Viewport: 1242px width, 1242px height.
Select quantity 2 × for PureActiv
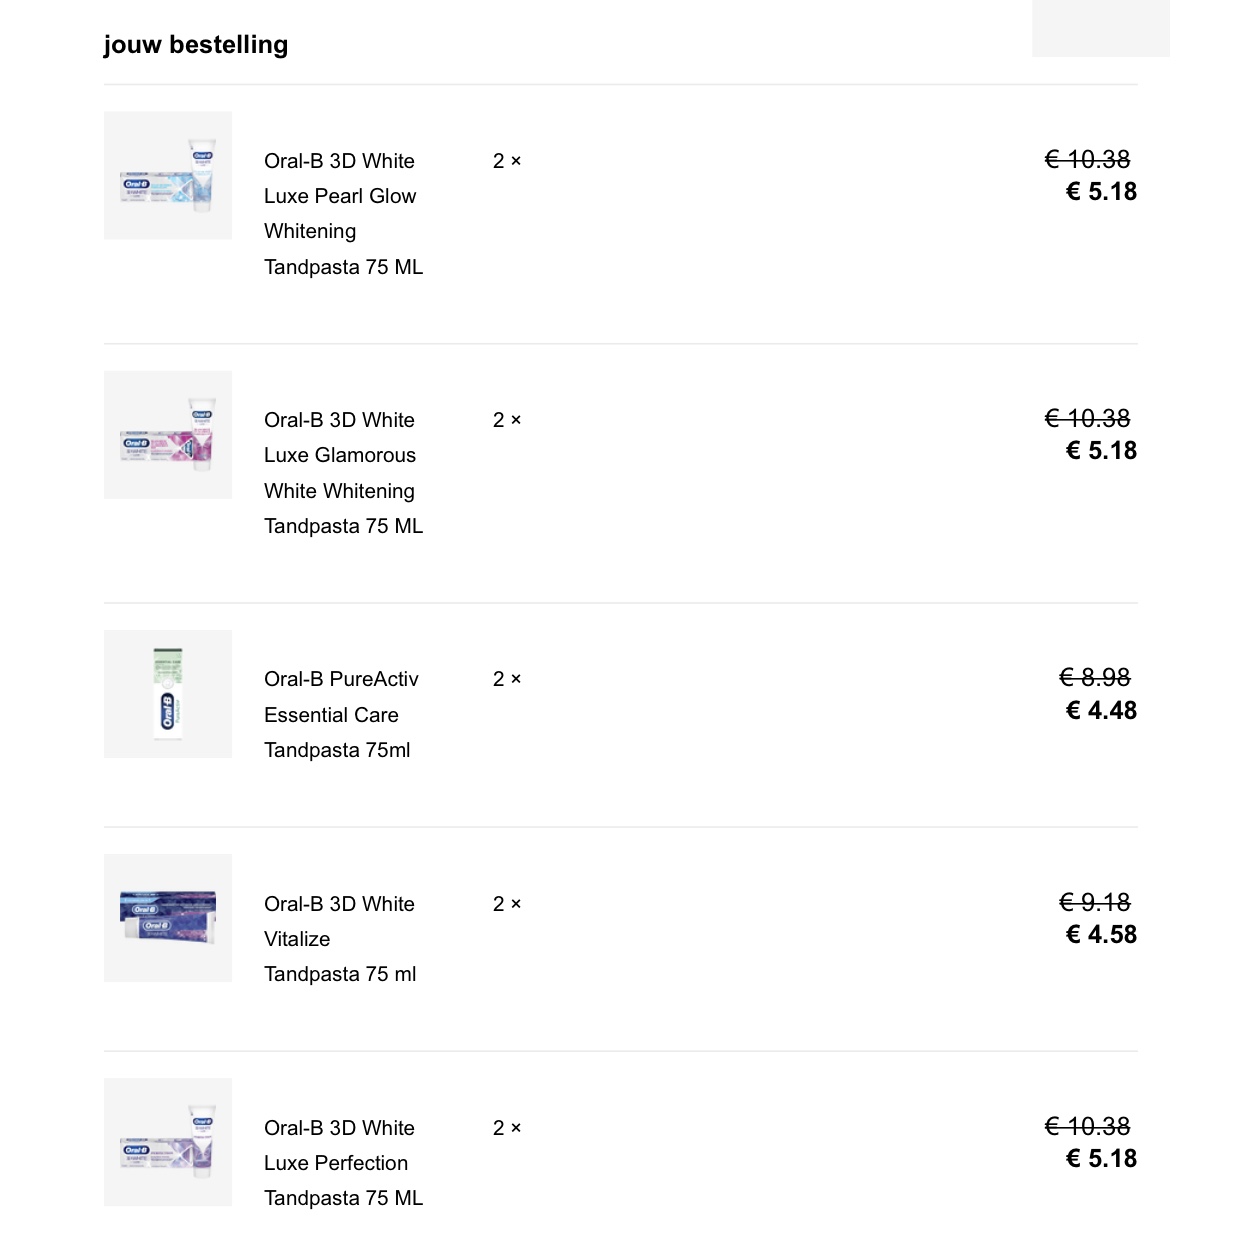507,679
